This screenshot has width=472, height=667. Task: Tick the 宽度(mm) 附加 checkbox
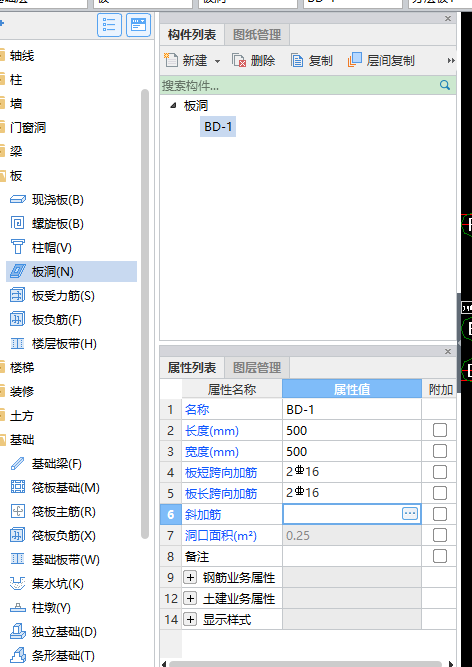[440, 451]
